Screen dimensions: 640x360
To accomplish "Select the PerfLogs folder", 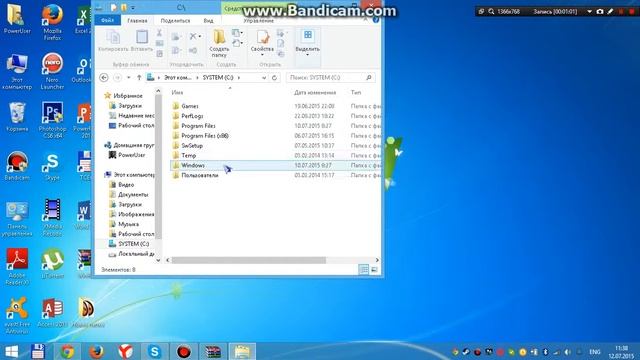I will (x=192, y=116).
